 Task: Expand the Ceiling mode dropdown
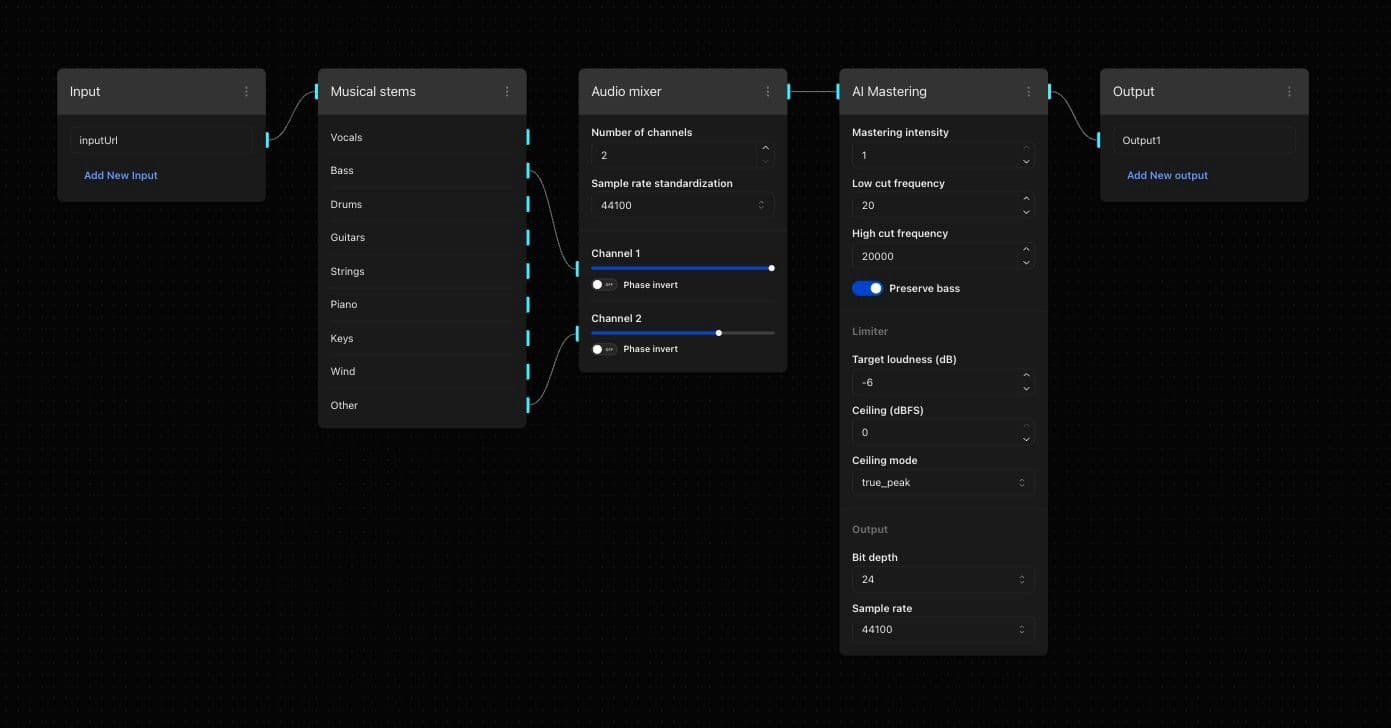click(942, 483)
